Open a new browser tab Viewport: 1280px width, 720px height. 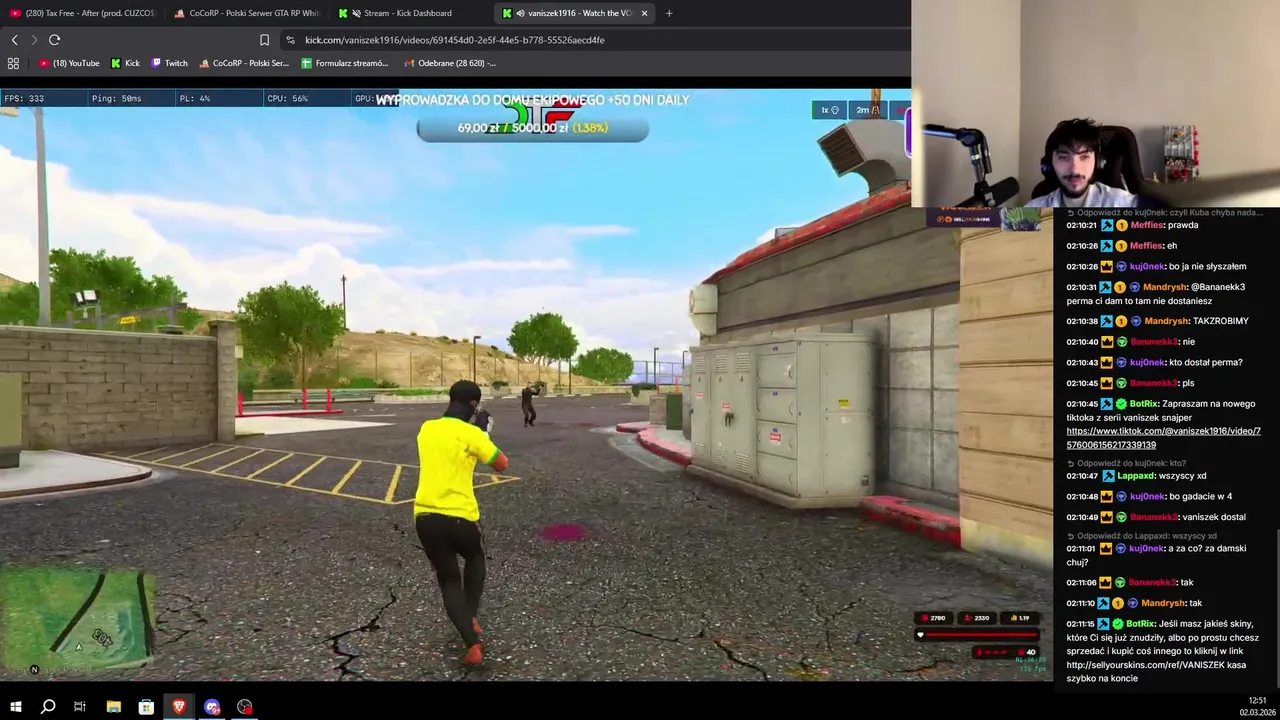669,13
